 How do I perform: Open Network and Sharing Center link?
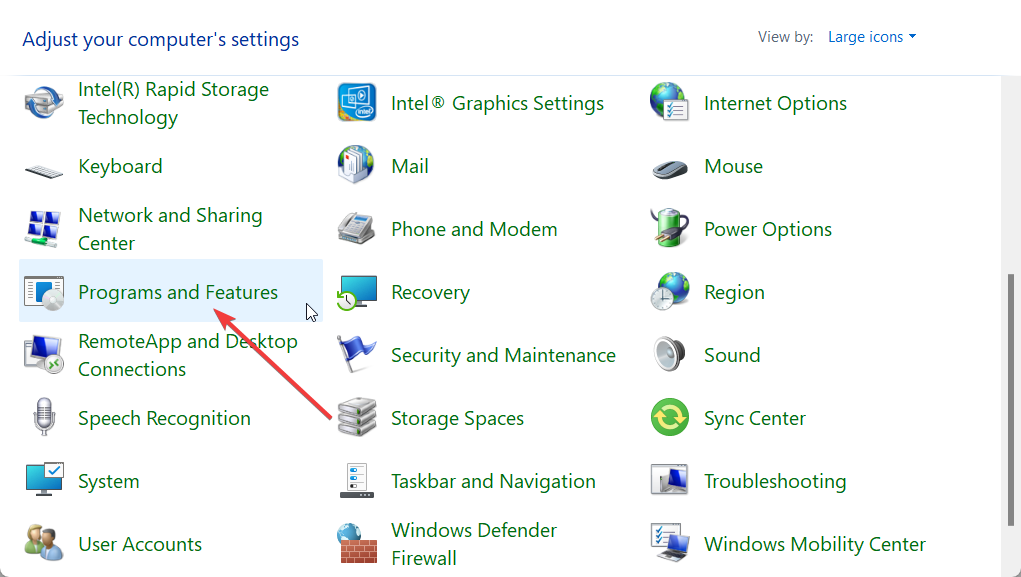(x=170, y=229)
